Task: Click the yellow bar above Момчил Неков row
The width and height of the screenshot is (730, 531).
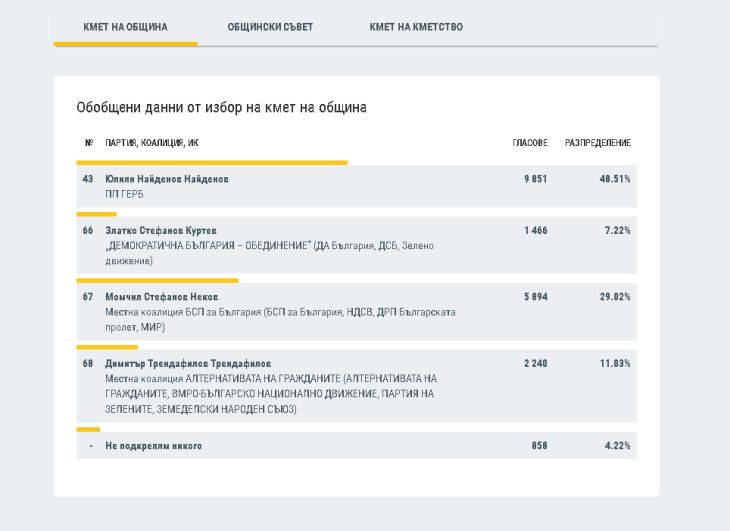Action: 157,281
